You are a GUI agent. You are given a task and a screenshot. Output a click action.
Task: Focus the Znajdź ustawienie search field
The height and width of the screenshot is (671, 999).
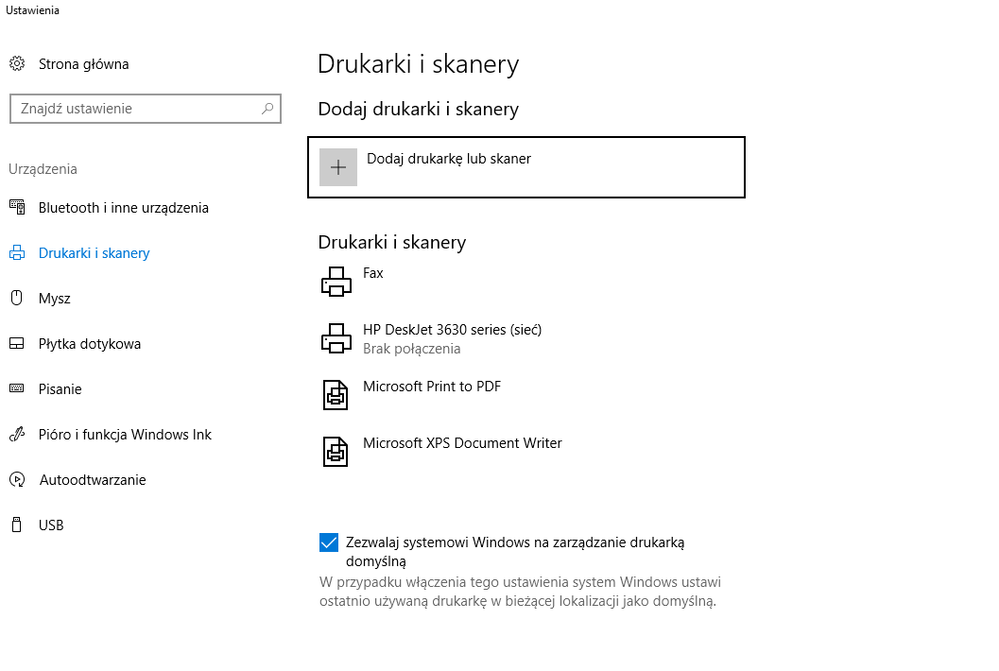(x=135, y=109)
